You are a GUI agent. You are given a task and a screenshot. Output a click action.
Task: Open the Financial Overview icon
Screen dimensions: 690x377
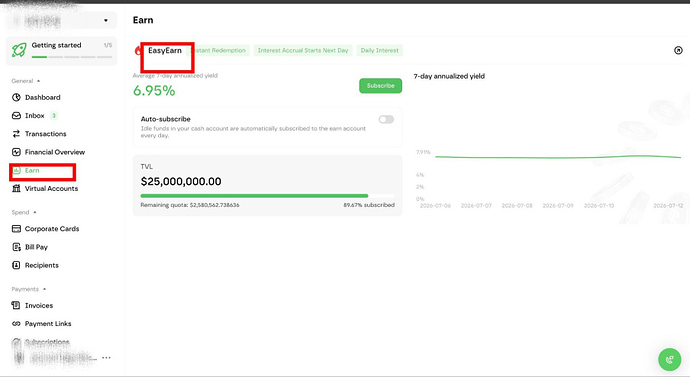pyautogui.click(x=16, y=152)
